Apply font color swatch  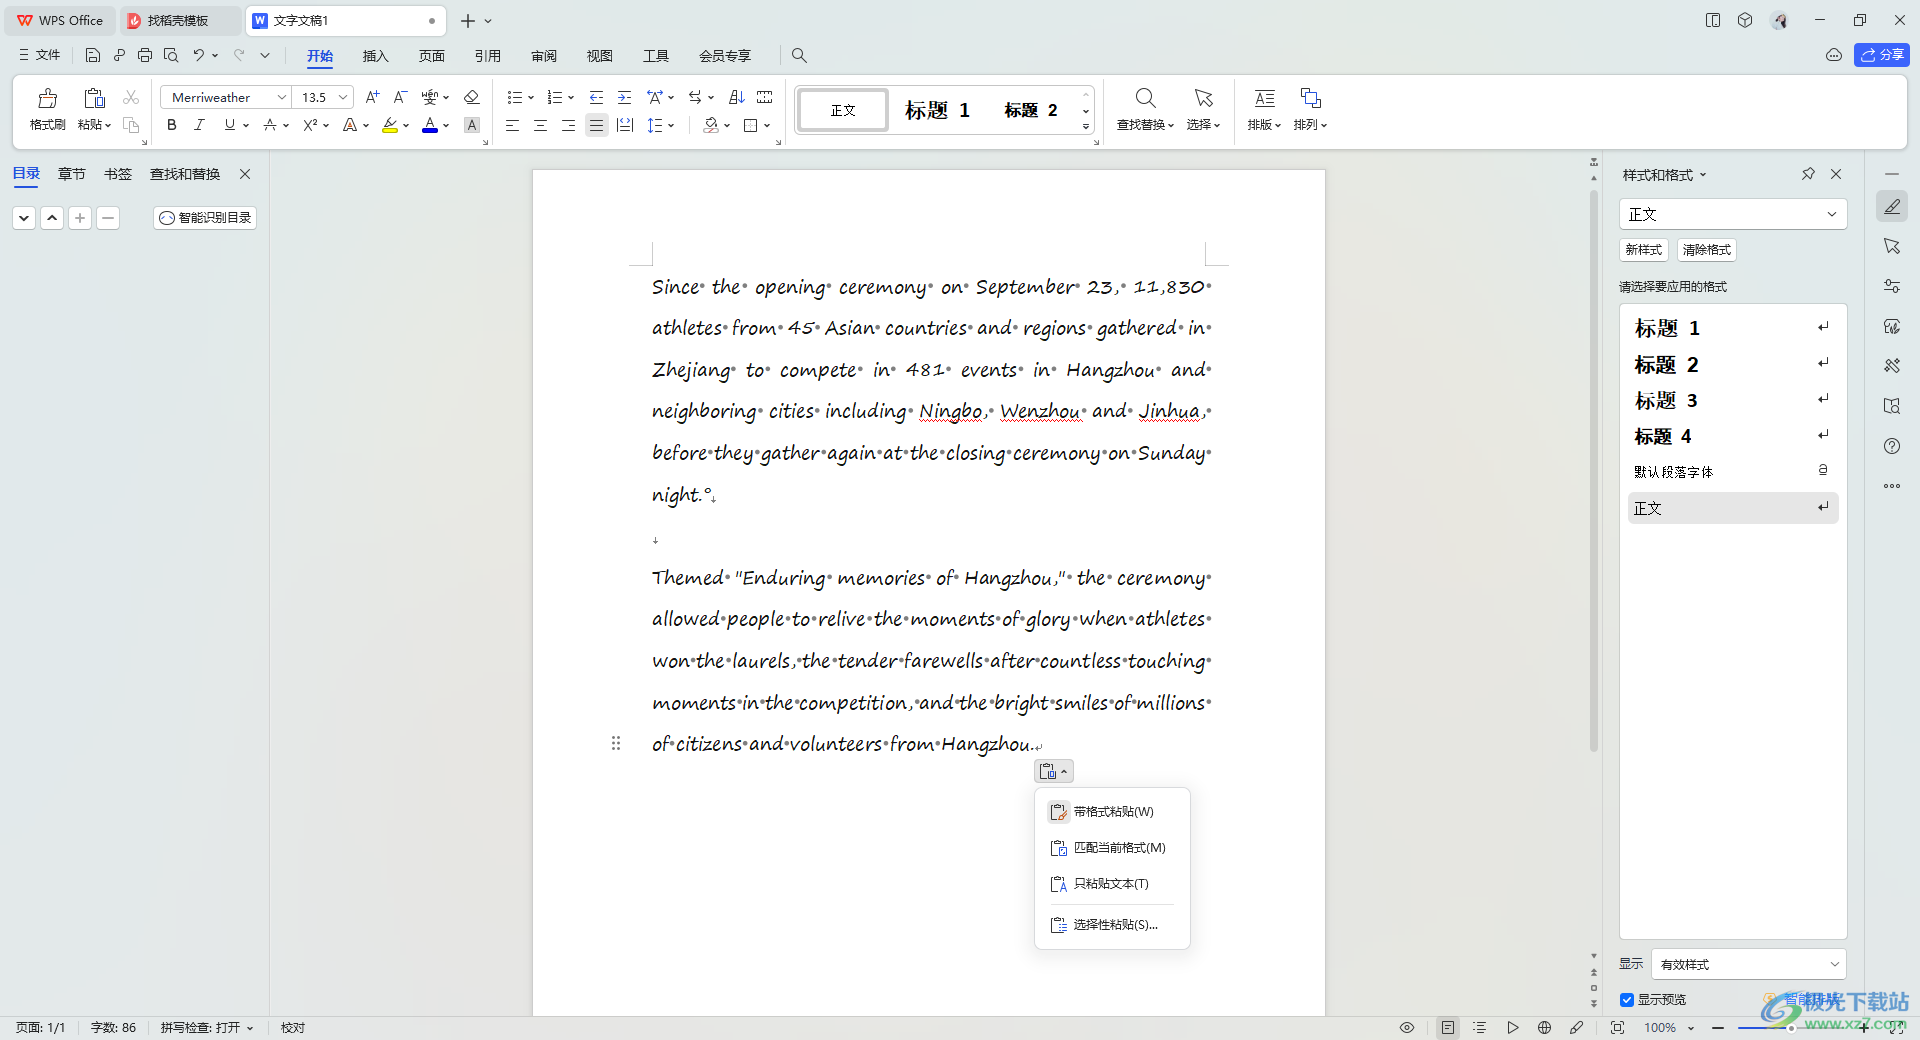tap(430, 125)
